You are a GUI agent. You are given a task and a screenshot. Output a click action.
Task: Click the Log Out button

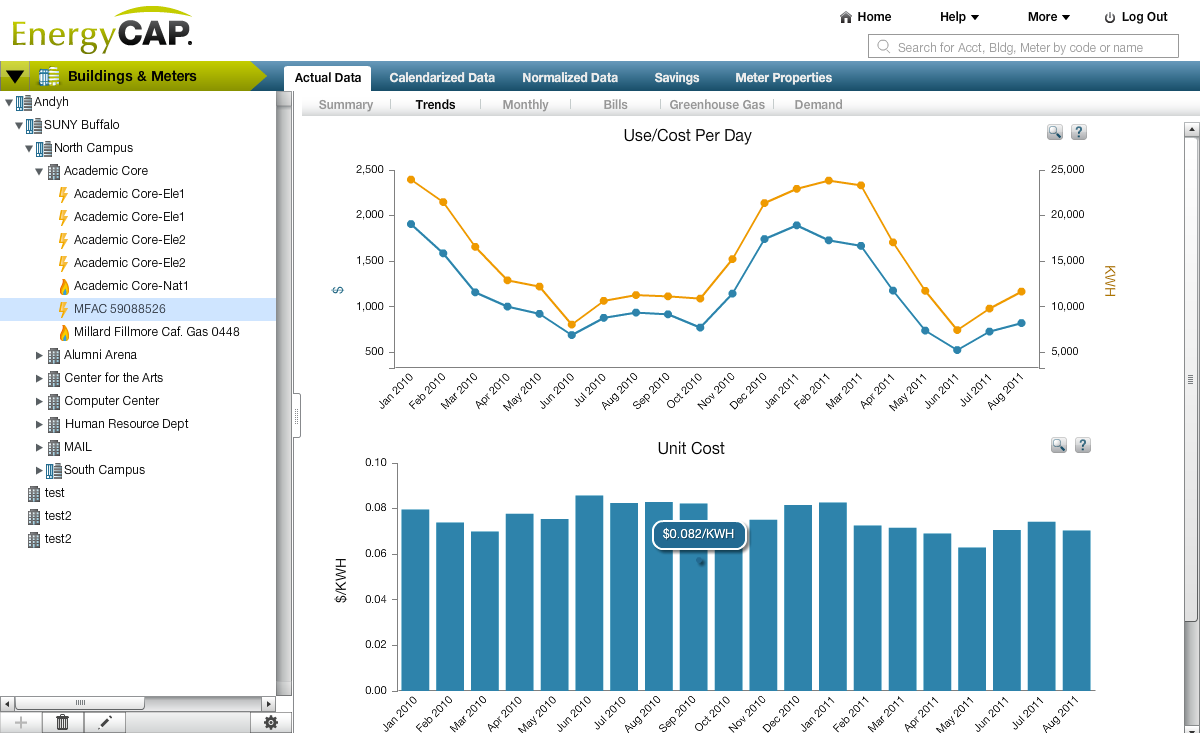tap(1136, 16)
